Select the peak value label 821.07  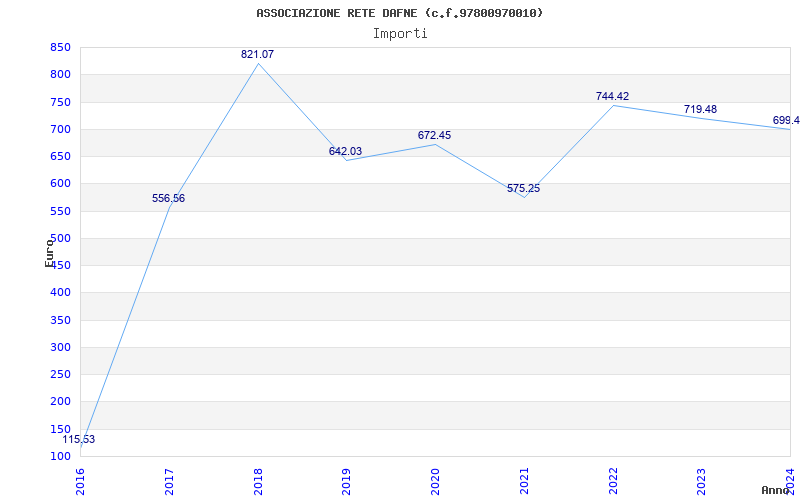coord(258,54)
